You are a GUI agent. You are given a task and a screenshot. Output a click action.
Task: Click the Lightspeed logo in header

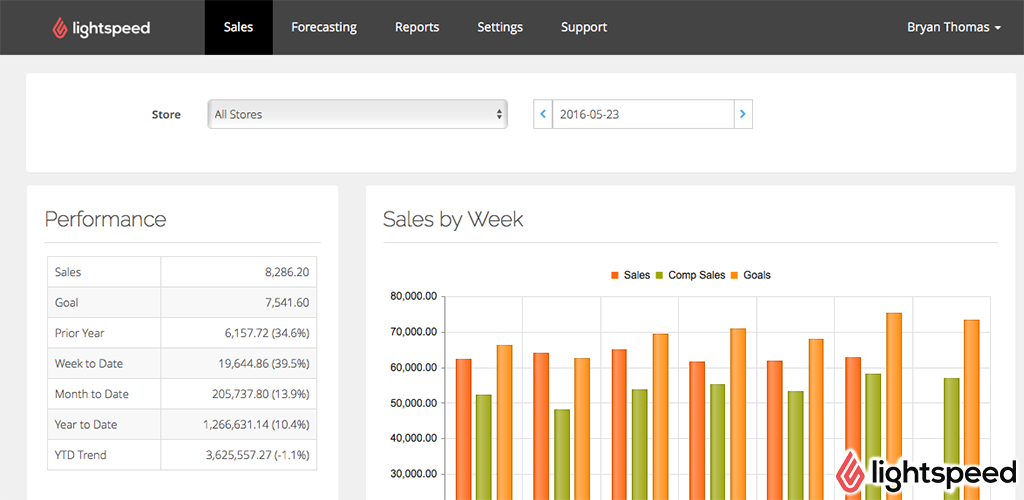[101, 28]
